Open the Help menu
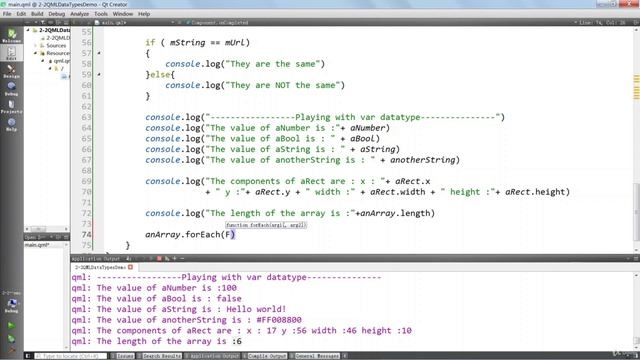 tap(144, 14)
